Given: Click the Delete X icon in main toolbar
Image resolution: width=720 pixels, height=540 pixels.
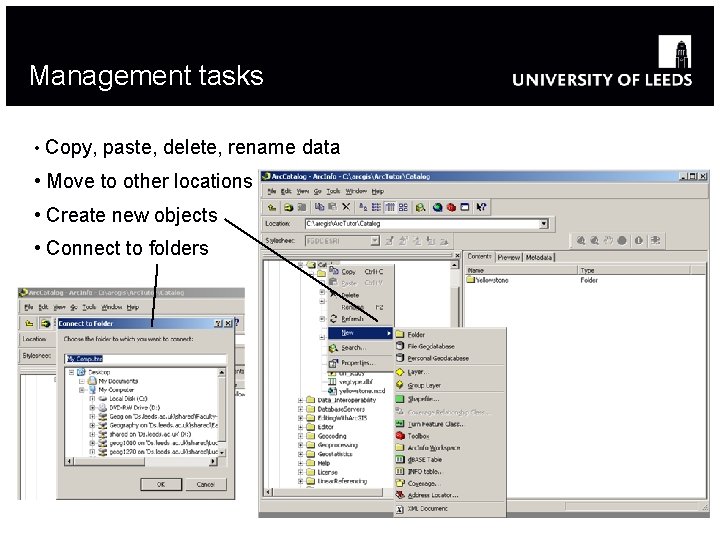Looking at the screenshot, I should tap(346, 207).
